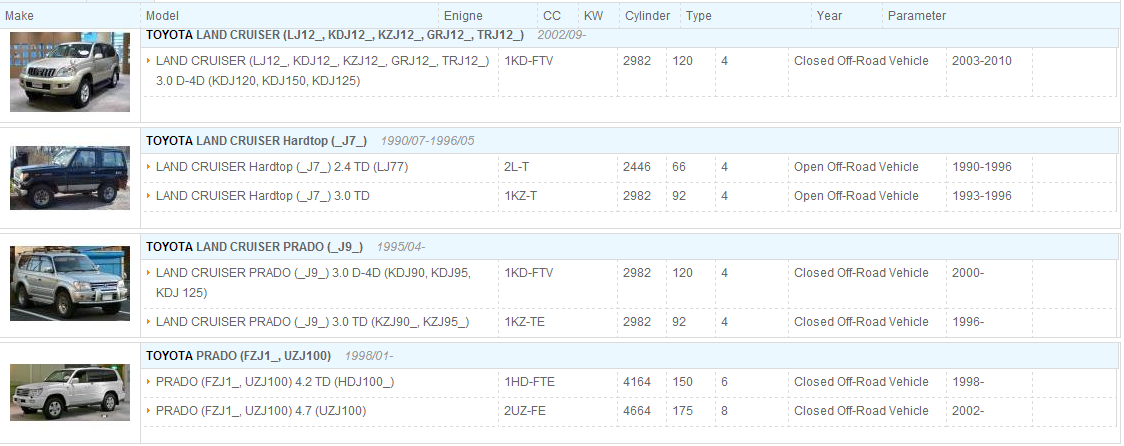Click the Year column header
1124x446 pixels.
coord(829,16)
